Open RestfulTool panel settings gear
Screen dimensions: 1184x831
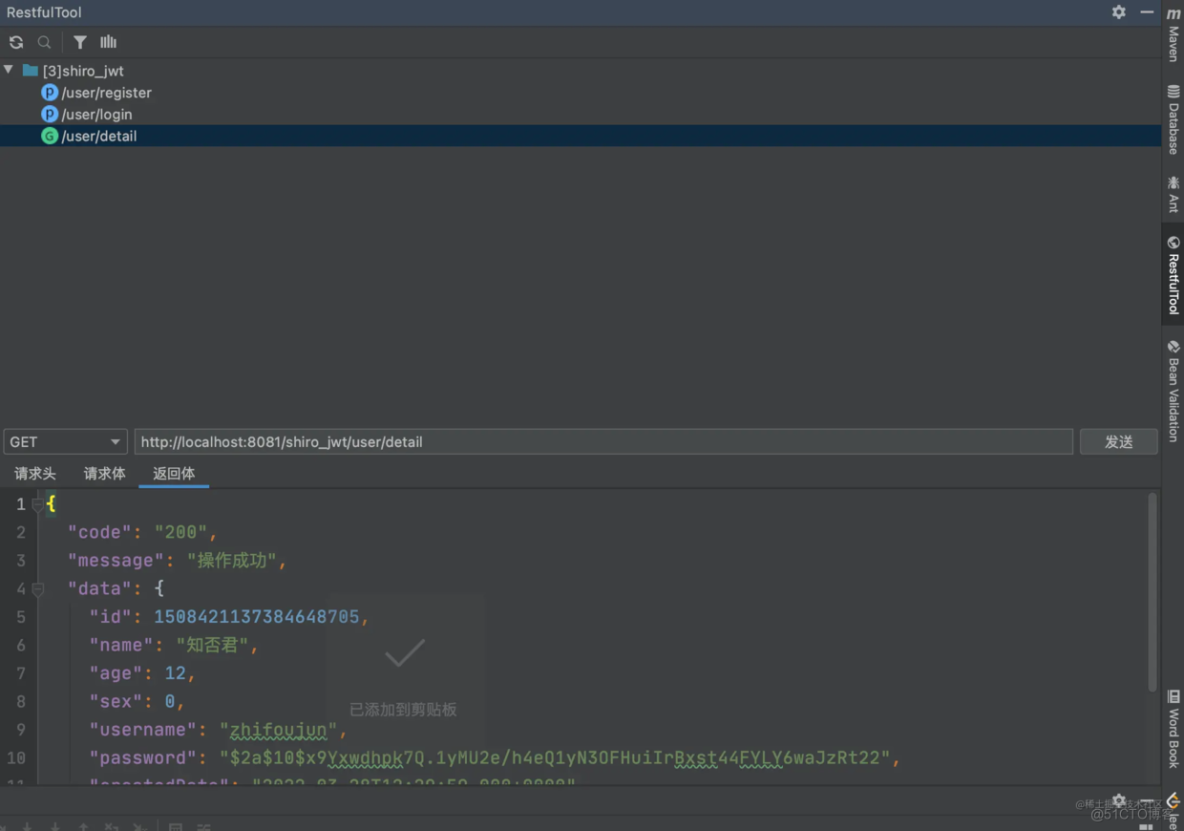click(x=1119, y=12)
